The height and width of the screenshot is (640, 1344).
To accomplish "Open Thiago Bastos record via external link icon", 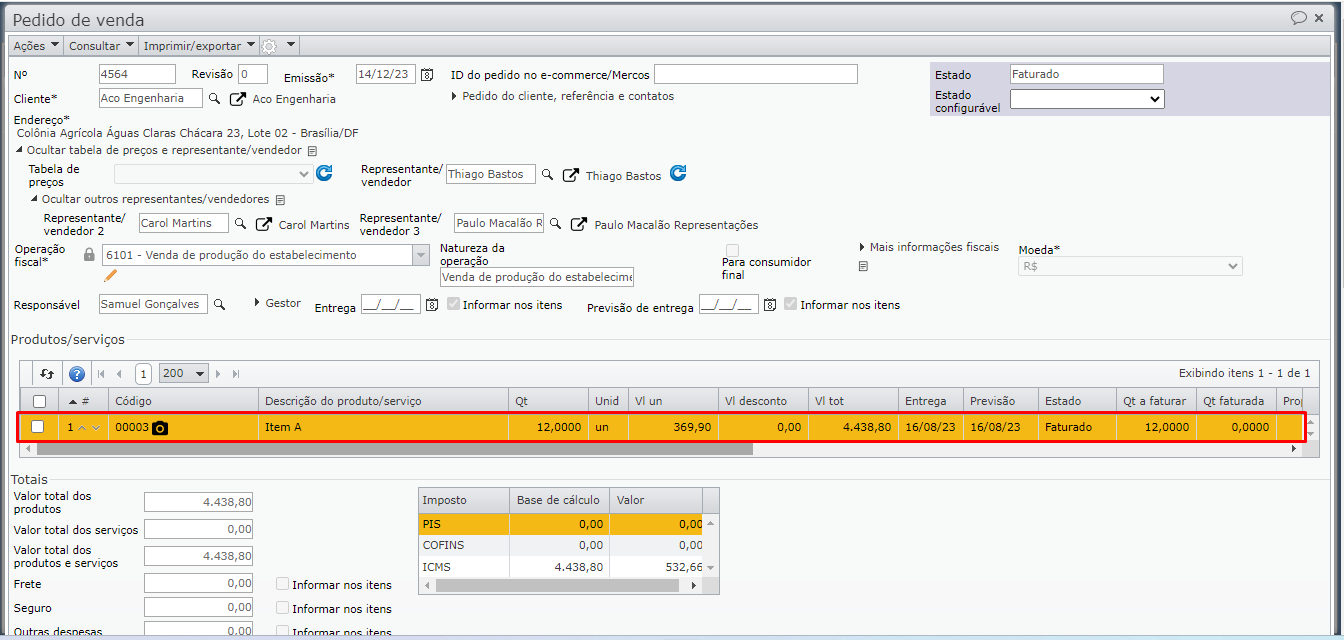I will [x=570, y=175].
